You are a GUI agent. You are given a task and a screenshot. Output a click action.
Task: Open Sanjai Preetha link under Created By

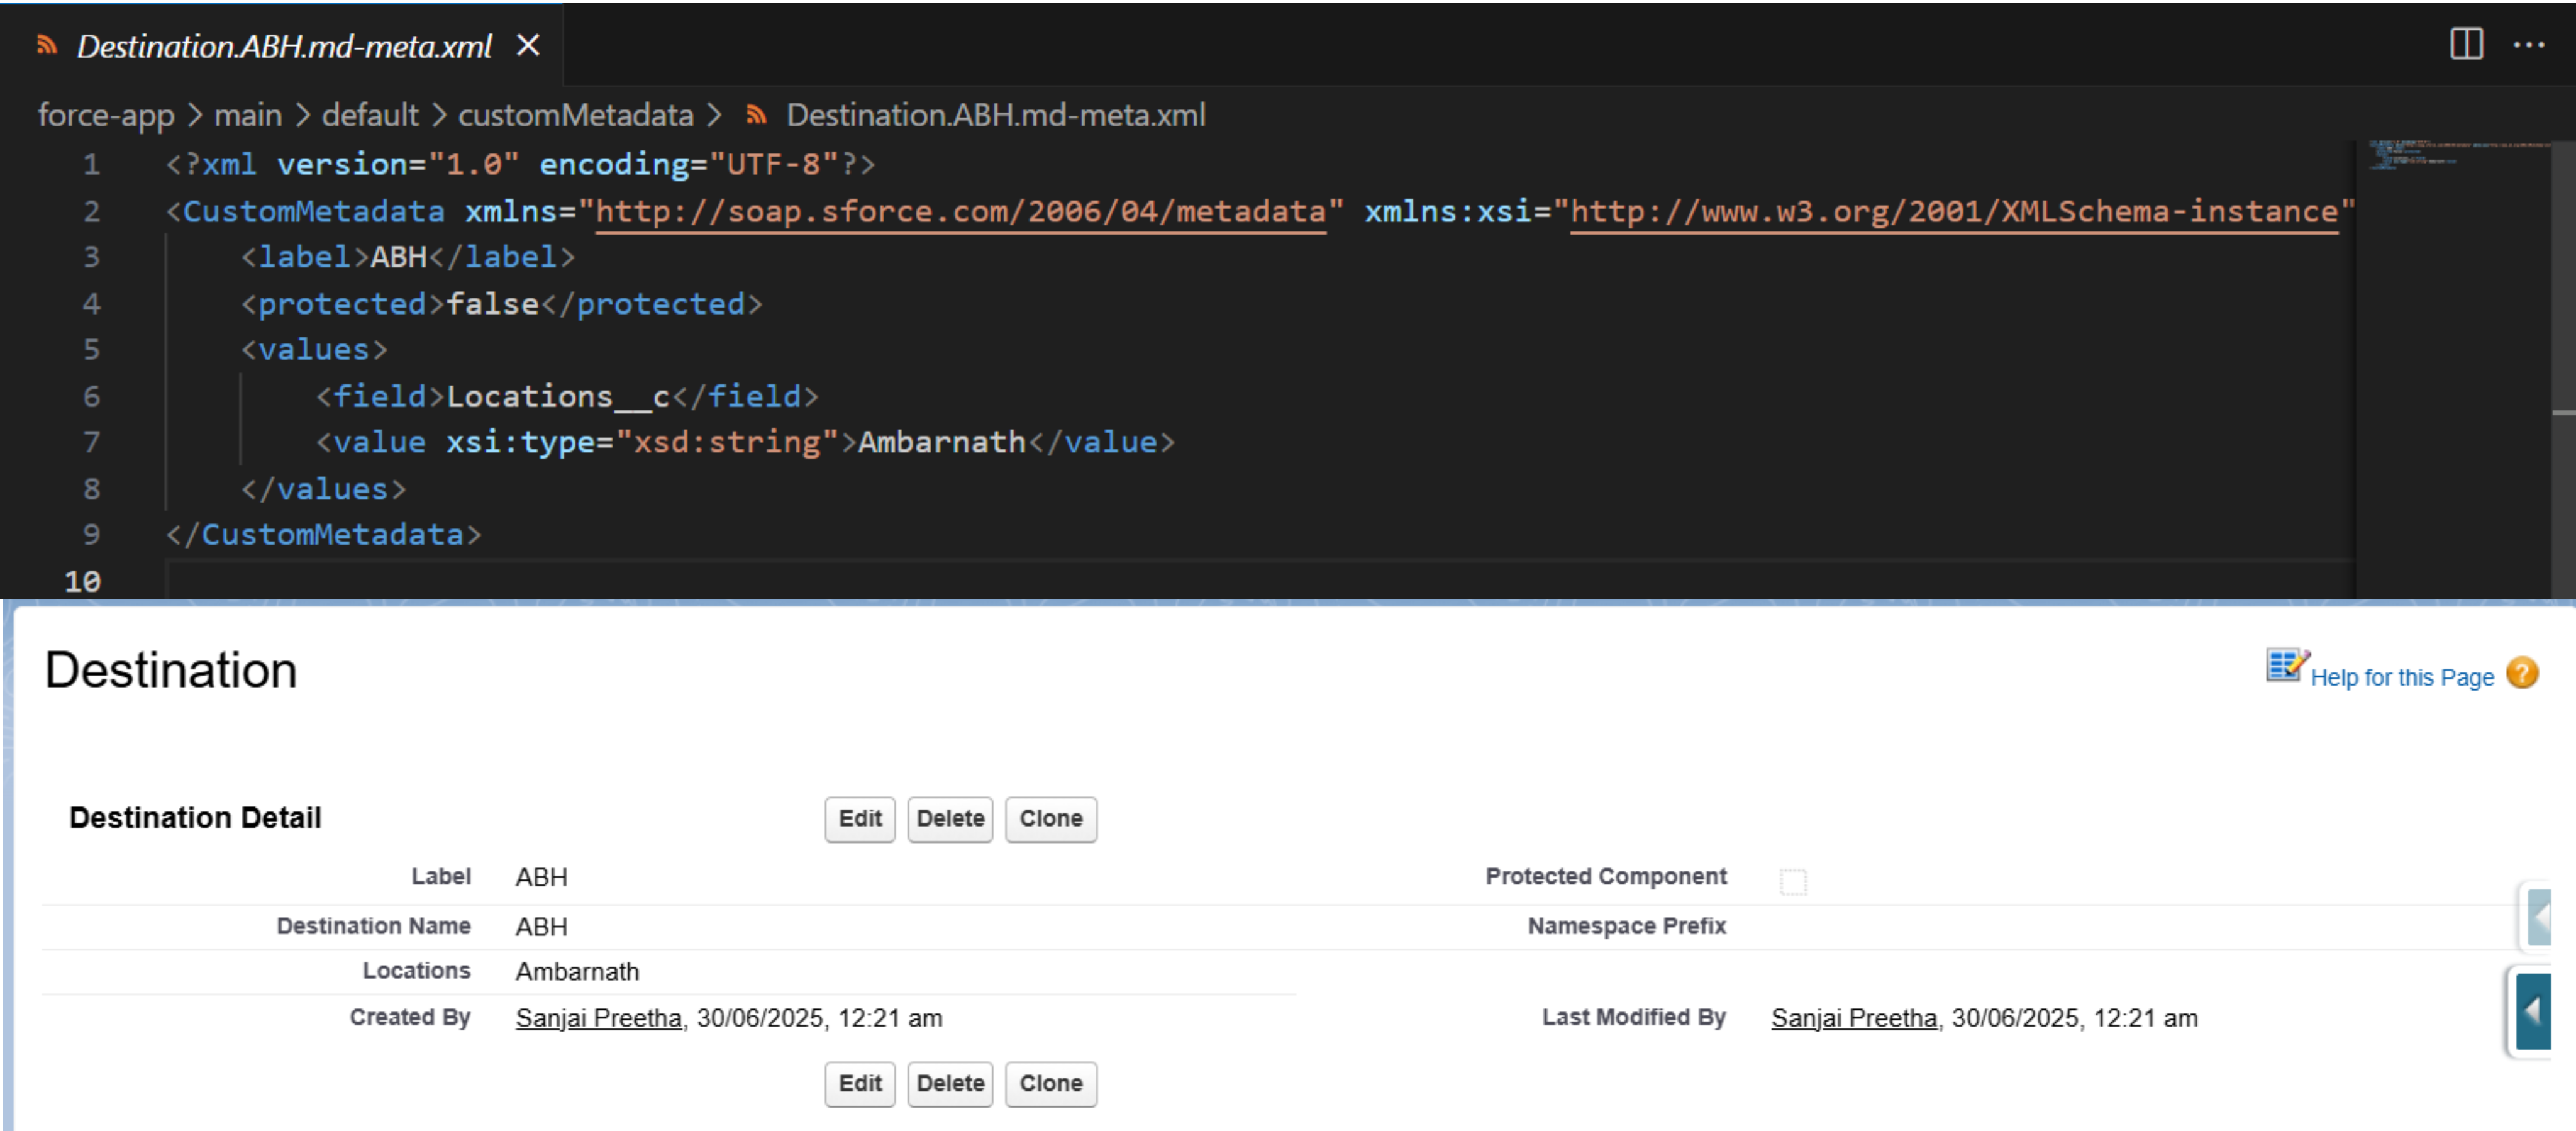point(598,1018)
